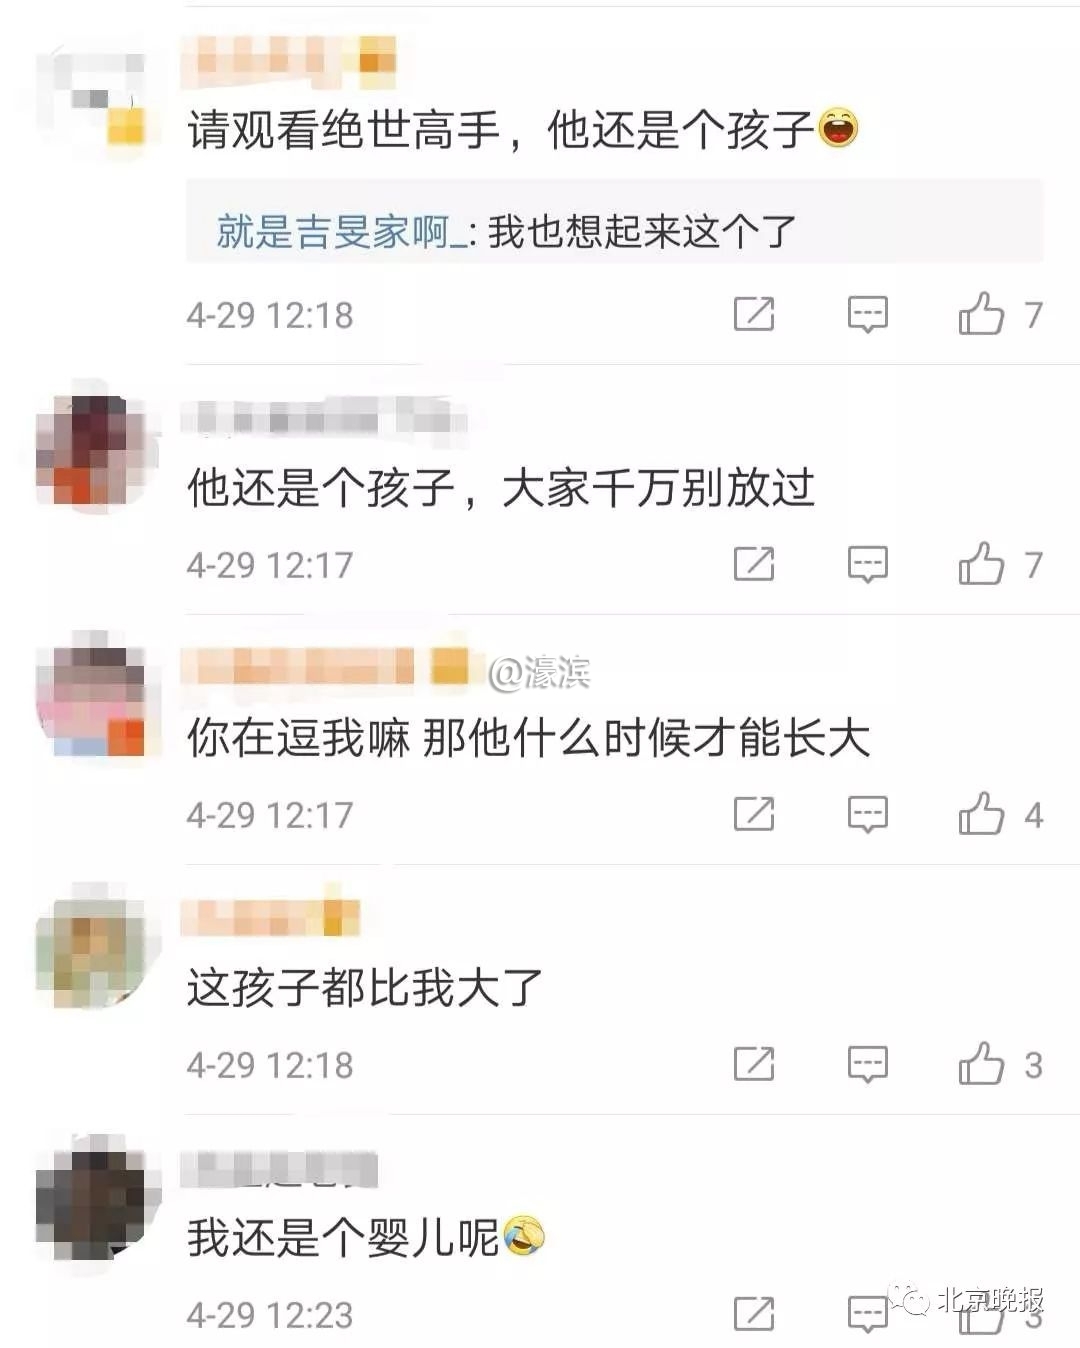The image size is (1080, 1348).
Task: Open reply for 大家千万别放过 comment
Action: [867, 564]
